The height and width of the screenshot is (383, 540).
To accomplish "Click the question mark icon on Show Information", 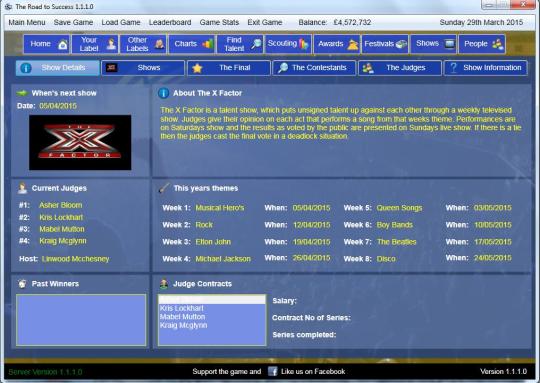I will [454, 68].
